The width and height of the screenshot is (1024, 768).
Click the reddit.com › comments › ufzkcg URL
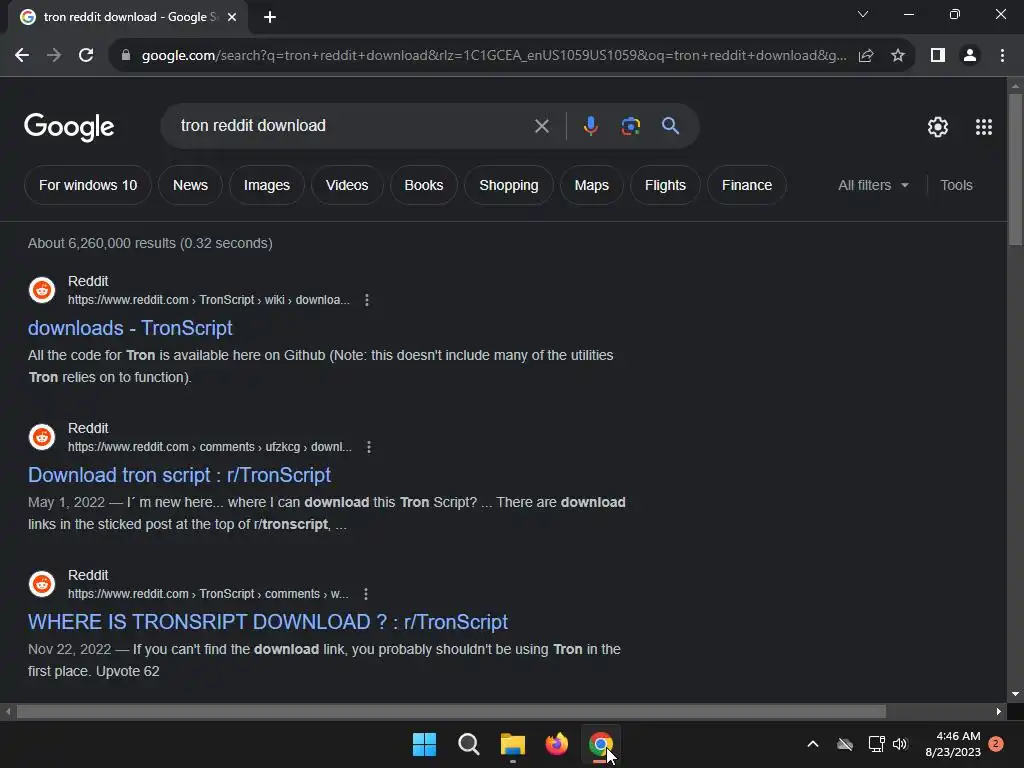[x=210, y=447]
